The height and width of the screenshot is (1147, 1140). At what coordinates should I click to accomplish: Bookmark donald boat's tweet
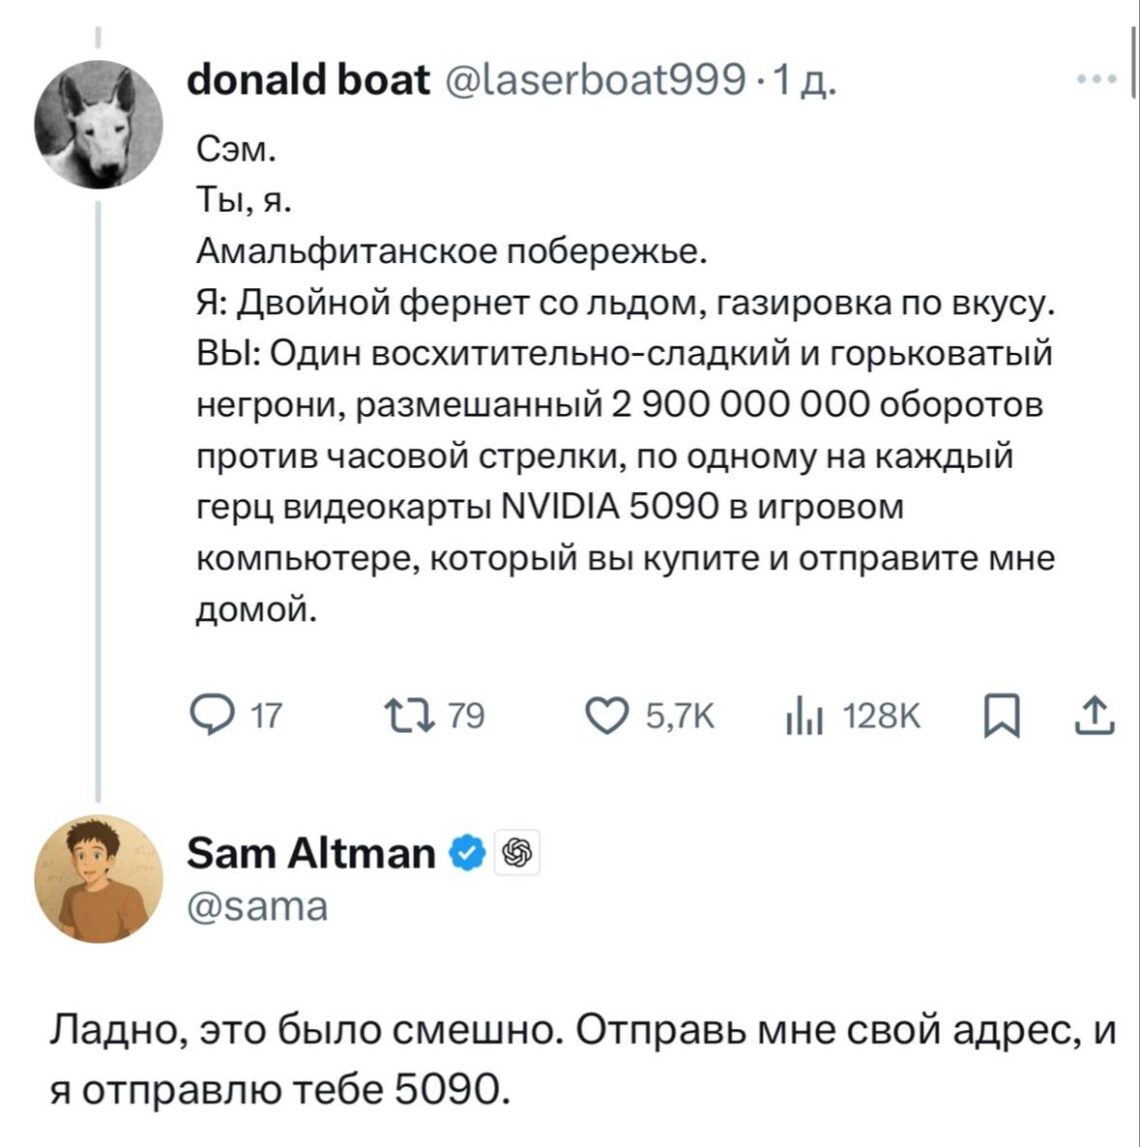[x=1001, y=716]
